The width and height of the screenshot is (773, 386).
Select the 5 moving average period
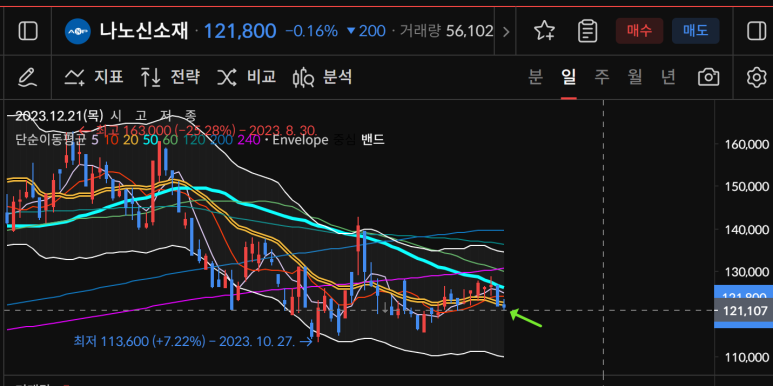tap(95, 140)
